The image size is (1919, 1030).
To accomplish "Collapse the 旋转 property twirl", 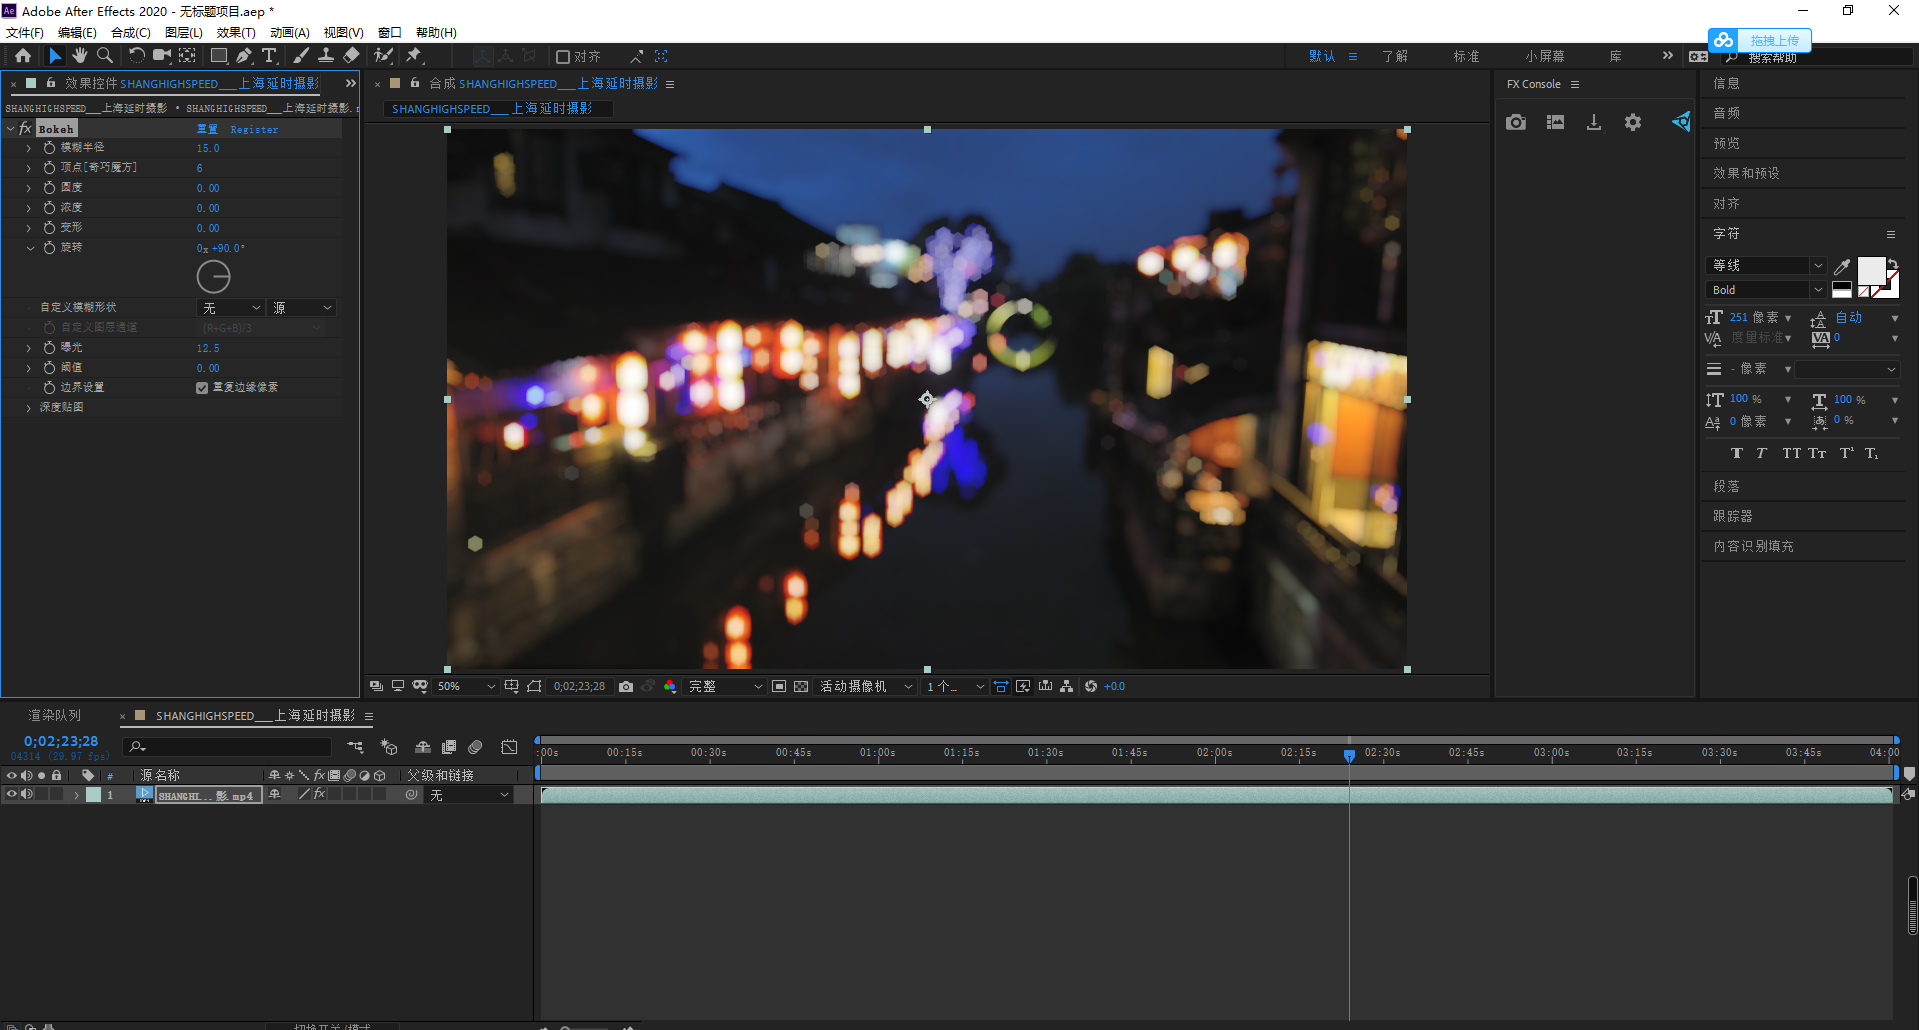I will click(29, 248).
